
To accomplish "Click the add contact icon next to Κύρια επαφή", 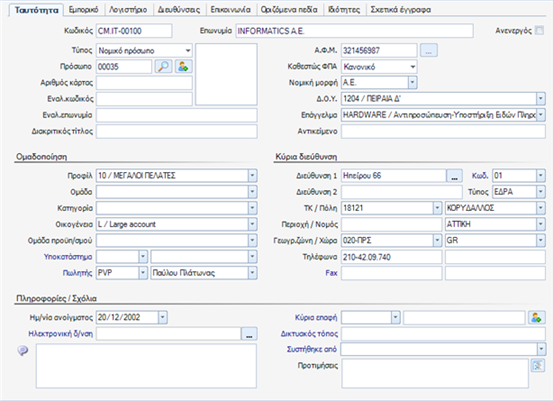I will 536,317.
